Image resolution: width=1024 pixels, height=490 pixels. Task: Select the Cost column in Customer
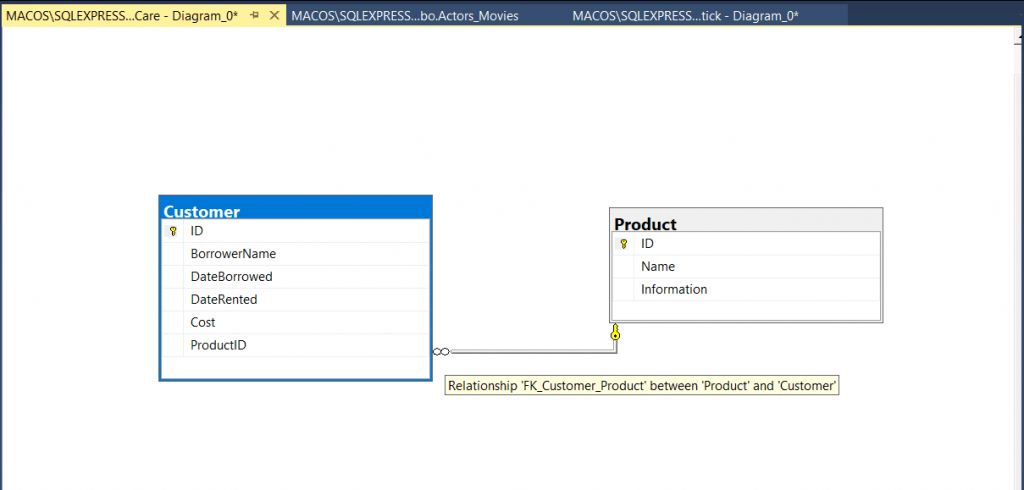(203, 323)
